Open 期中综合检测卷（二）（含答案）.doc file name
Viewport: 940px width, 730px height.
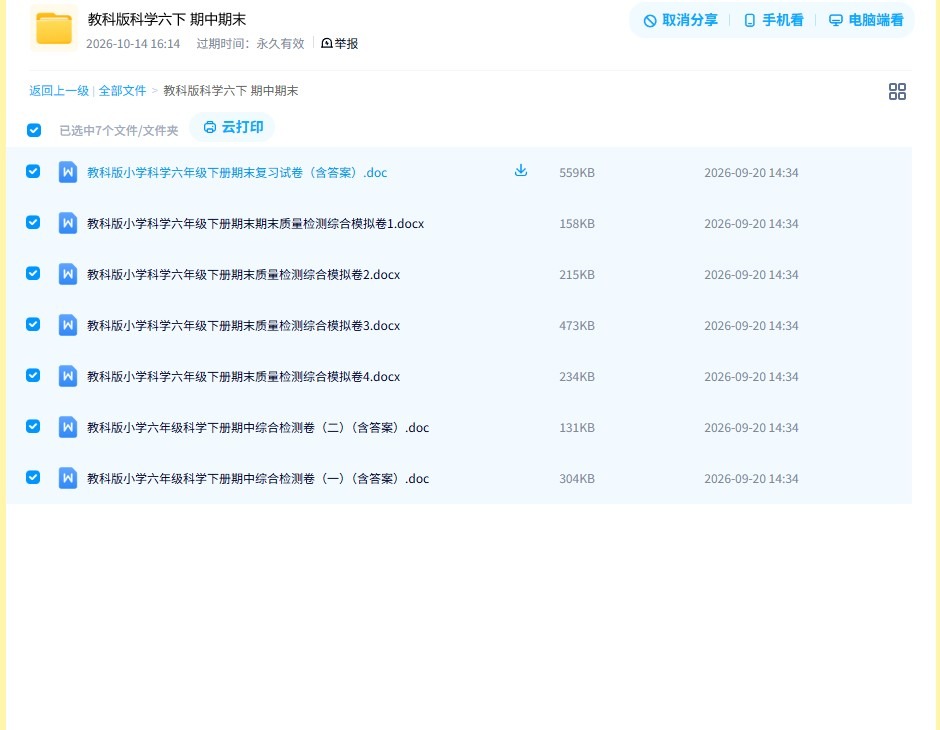tap(258, 427)
